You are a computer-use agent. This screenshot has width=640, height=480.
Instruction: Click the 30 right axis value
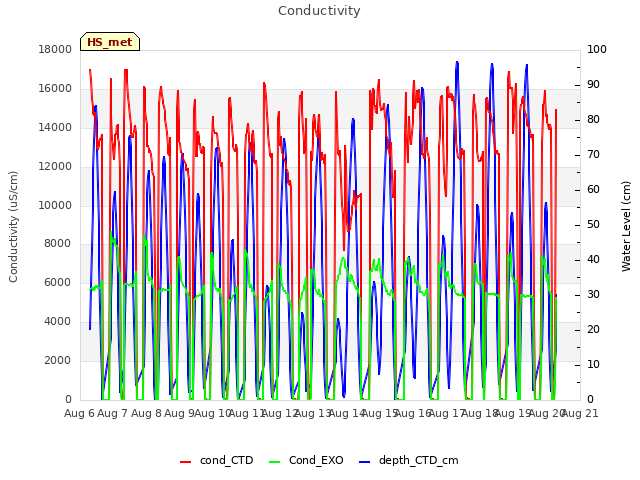point(593,295)
